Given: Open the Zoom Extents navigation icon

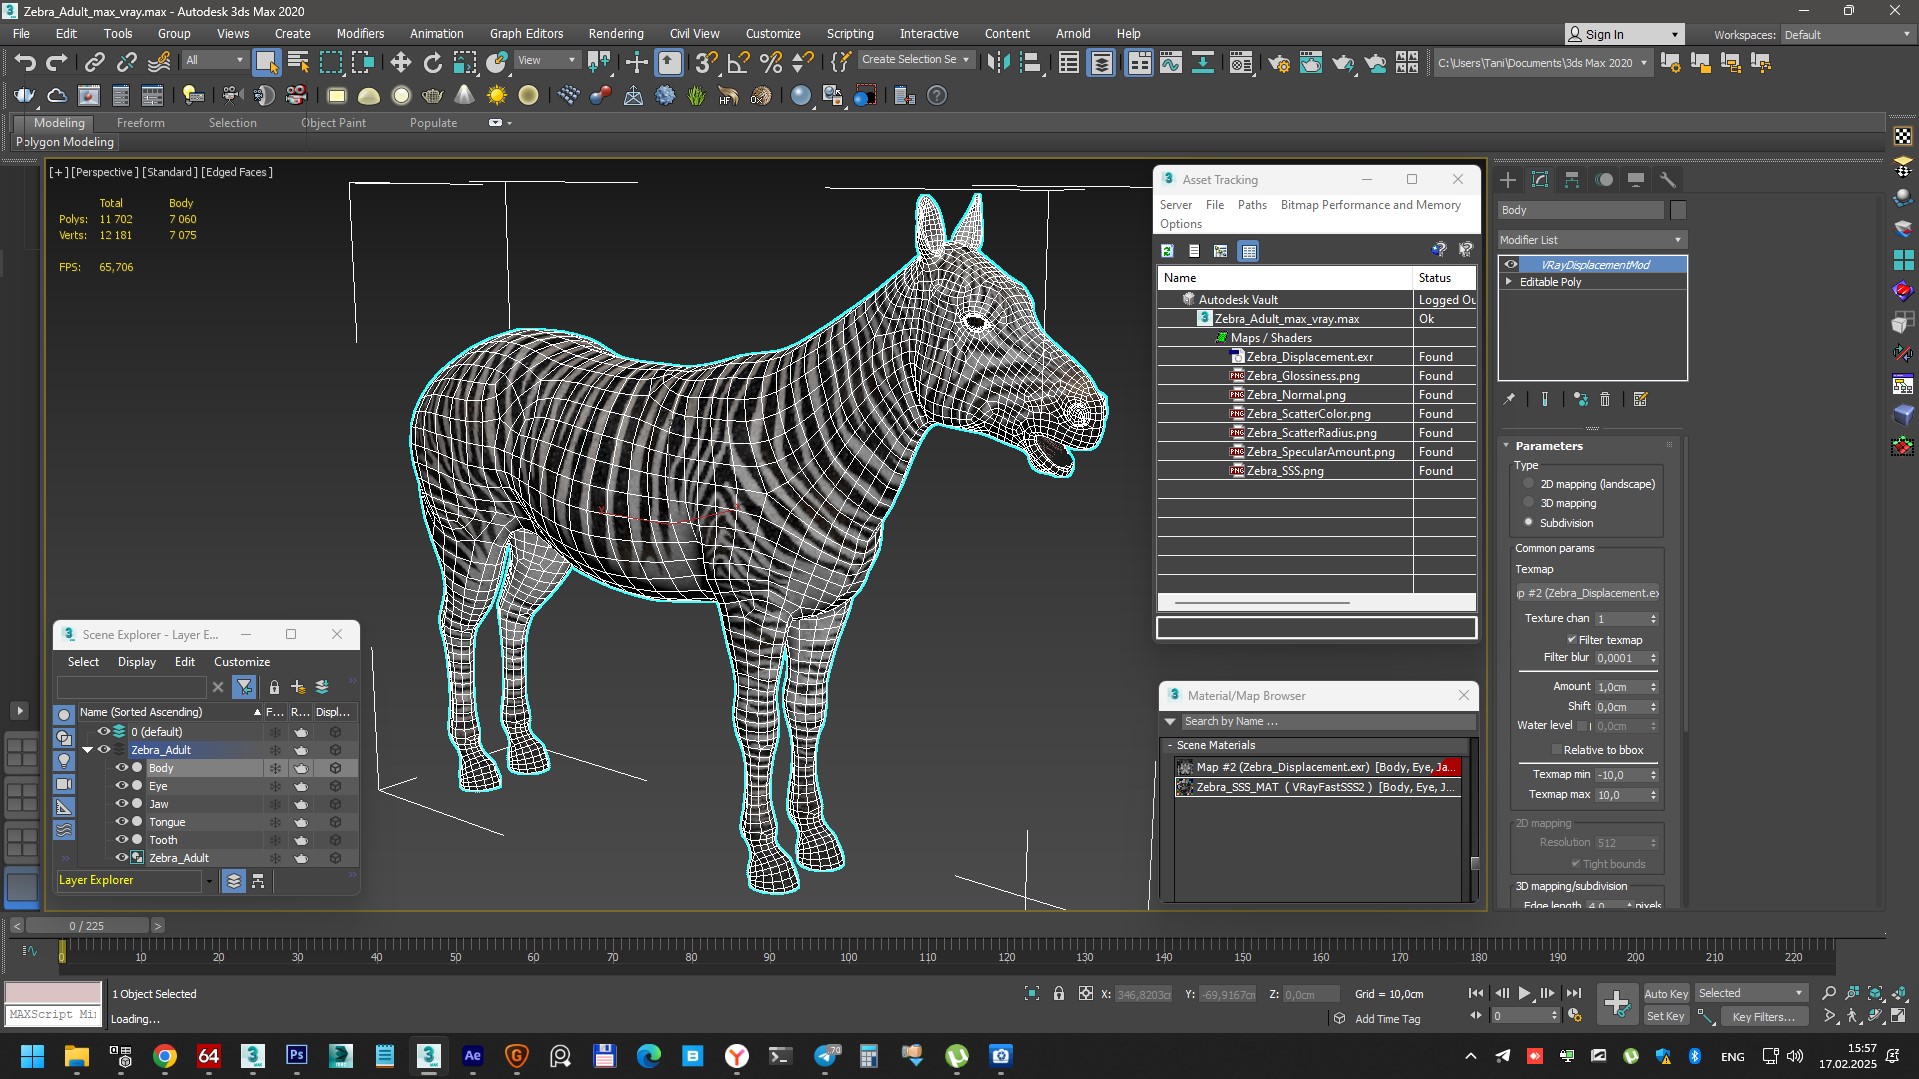Looking at the screenshot, I should pyautogui.click(x=1876, y=993).
